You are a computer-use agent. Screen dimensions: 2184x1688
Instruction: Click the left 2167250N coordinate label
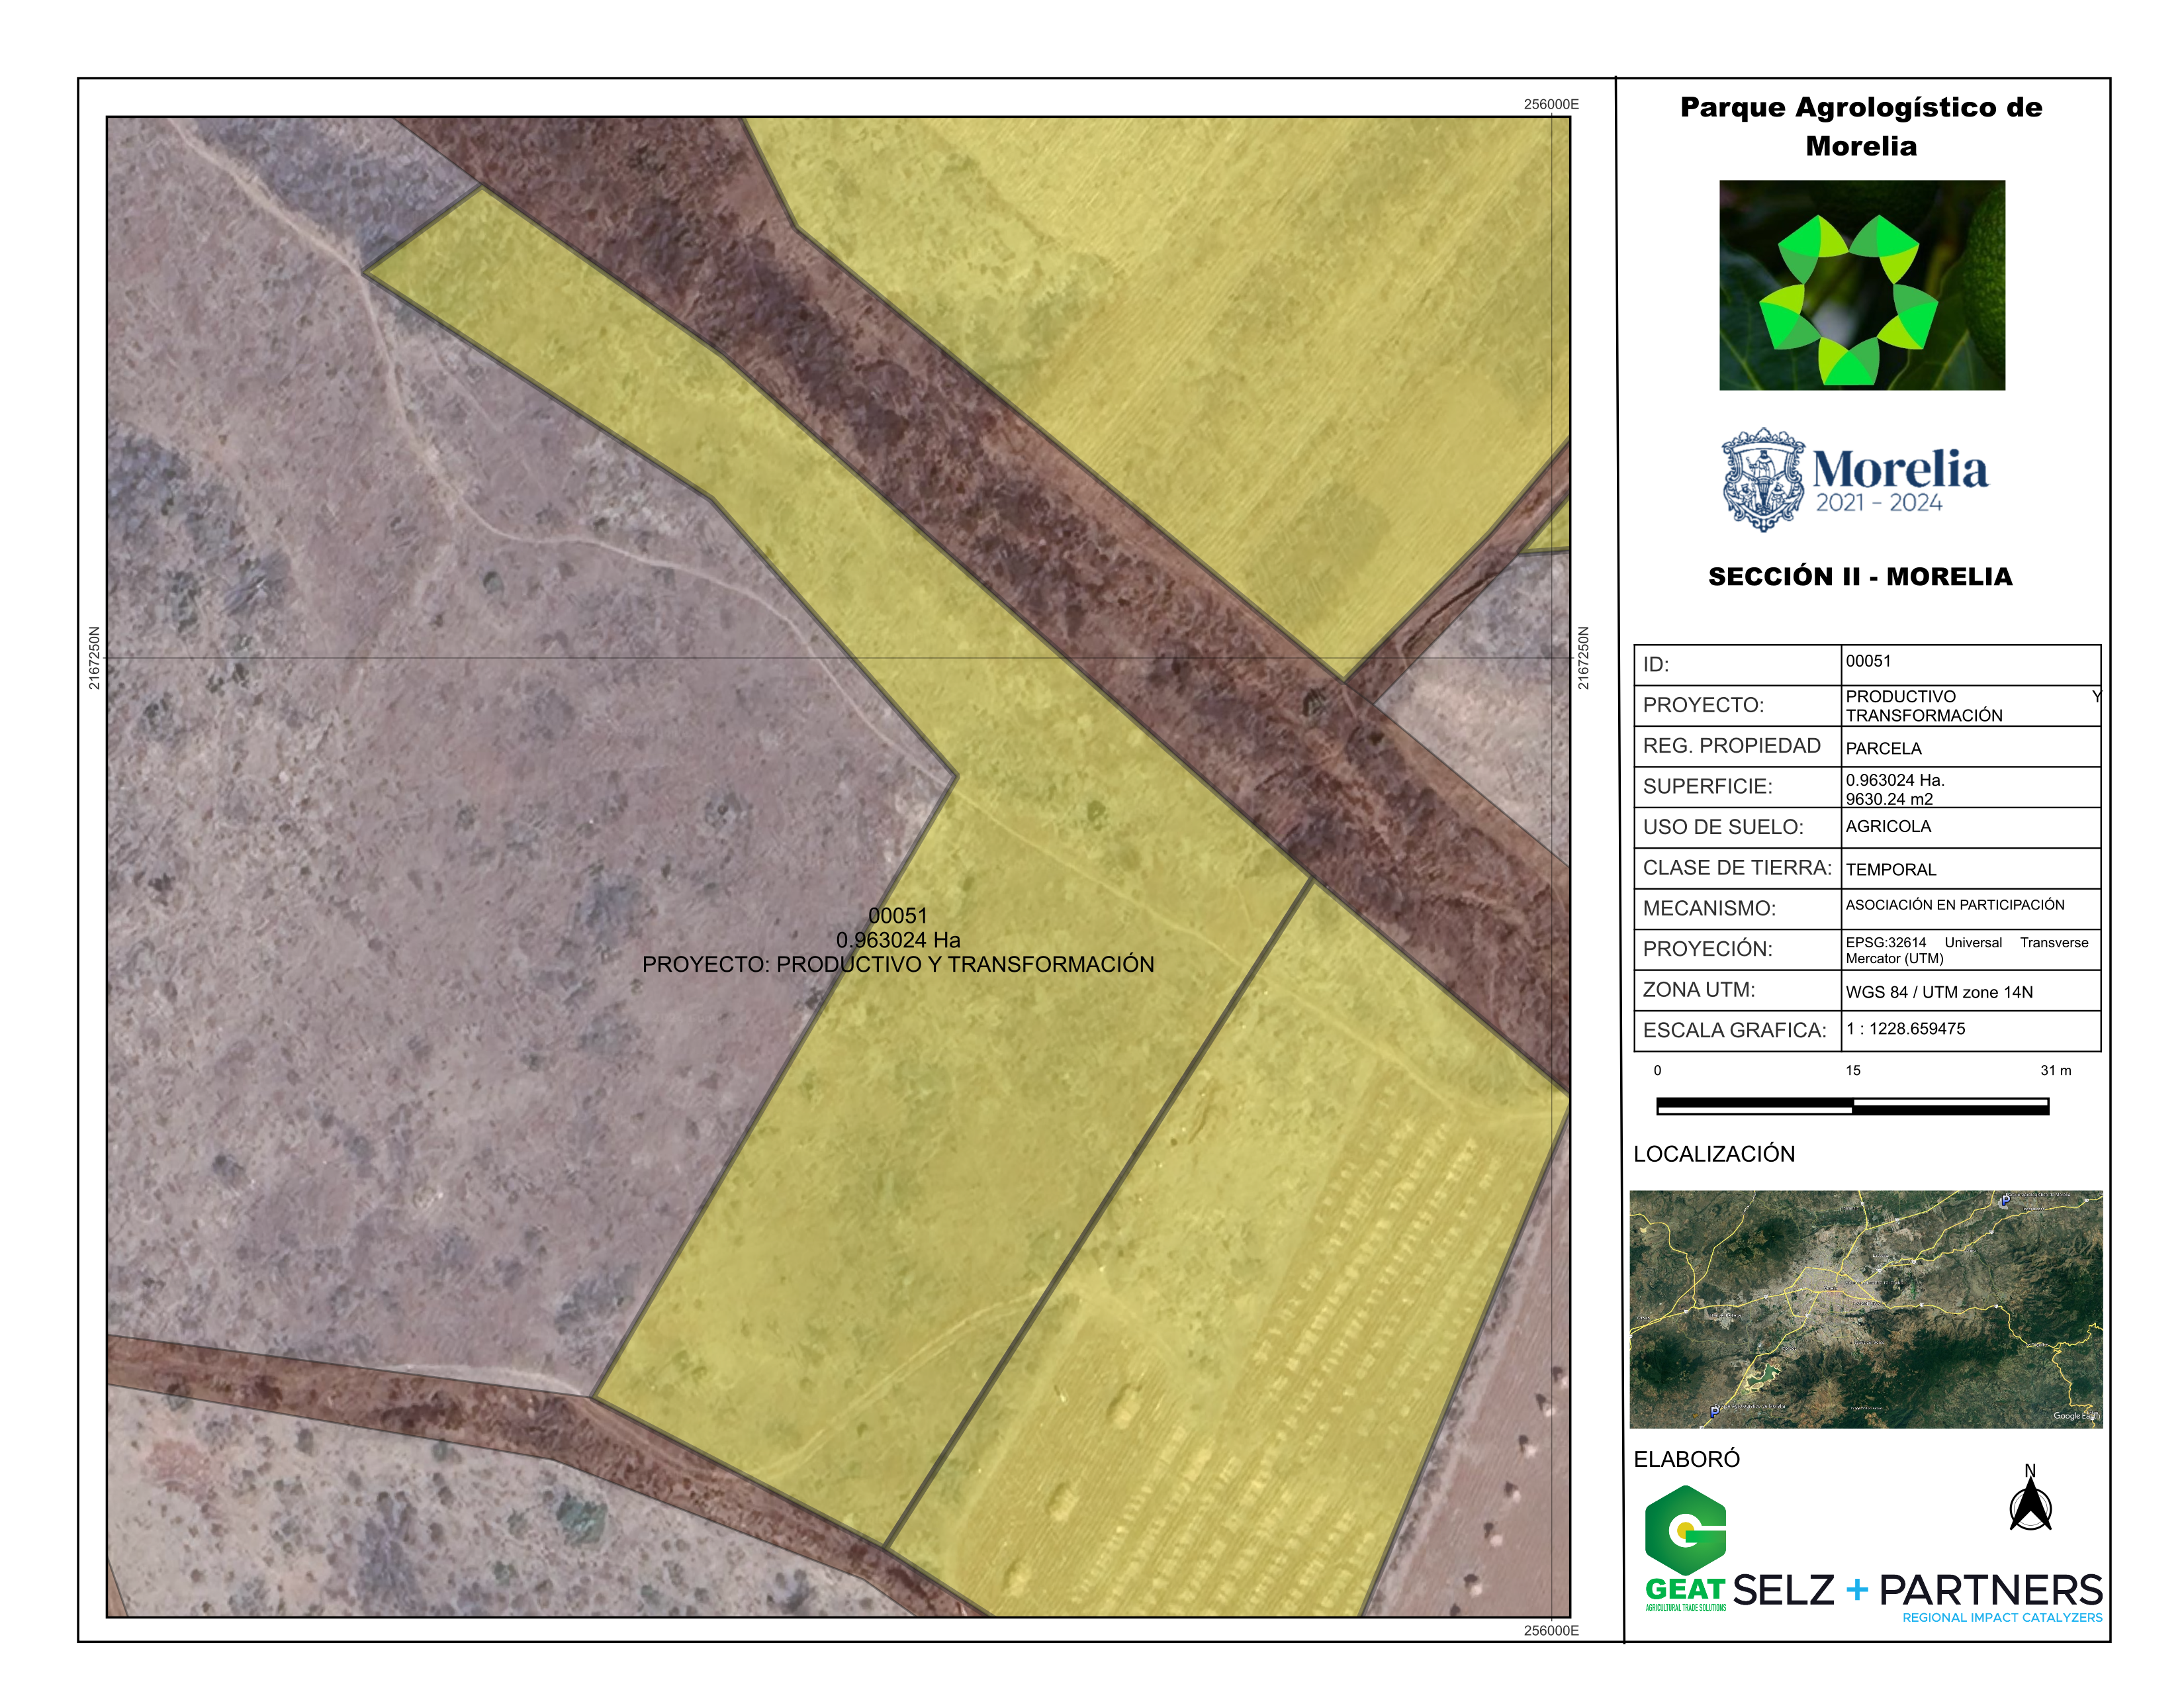(x=94, y=657)
